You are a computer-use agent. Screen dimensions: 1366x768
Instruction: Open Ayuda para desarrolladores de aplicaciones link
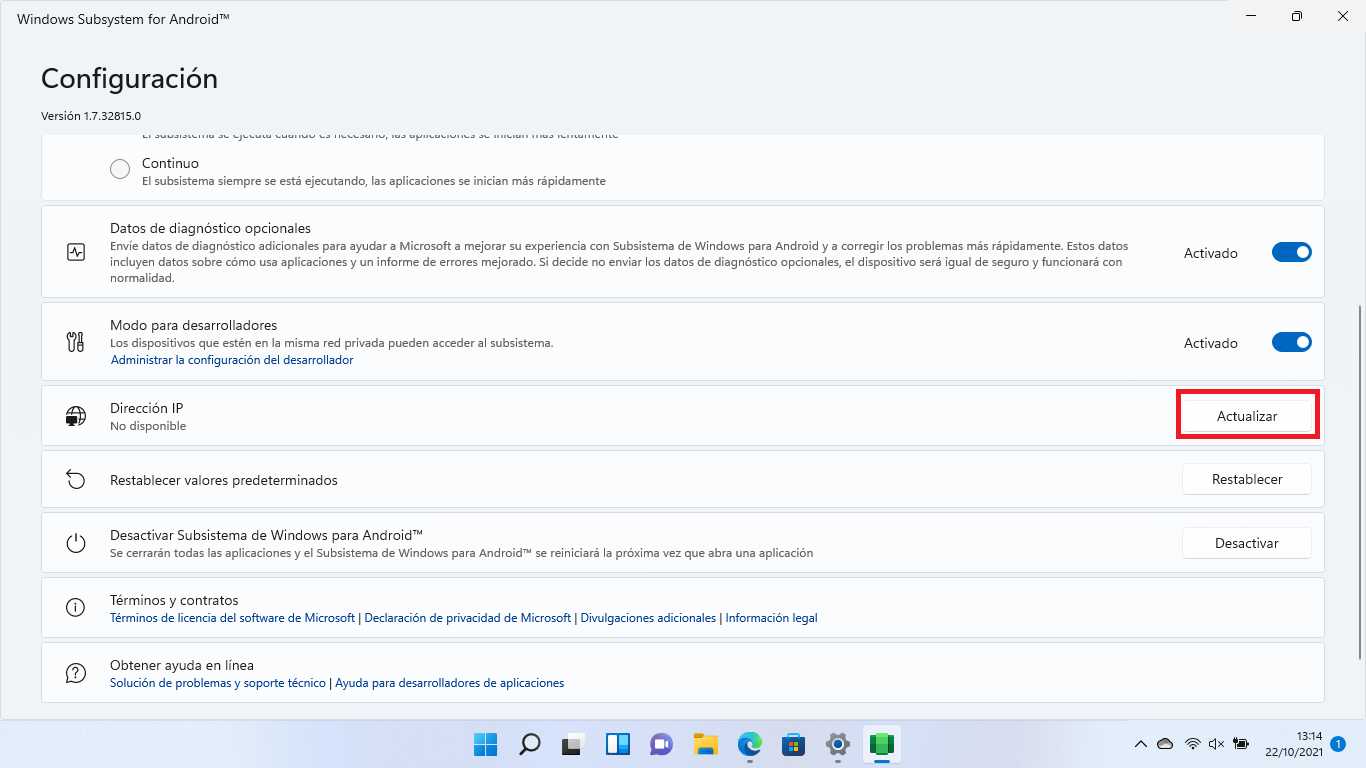click(449, 683)
